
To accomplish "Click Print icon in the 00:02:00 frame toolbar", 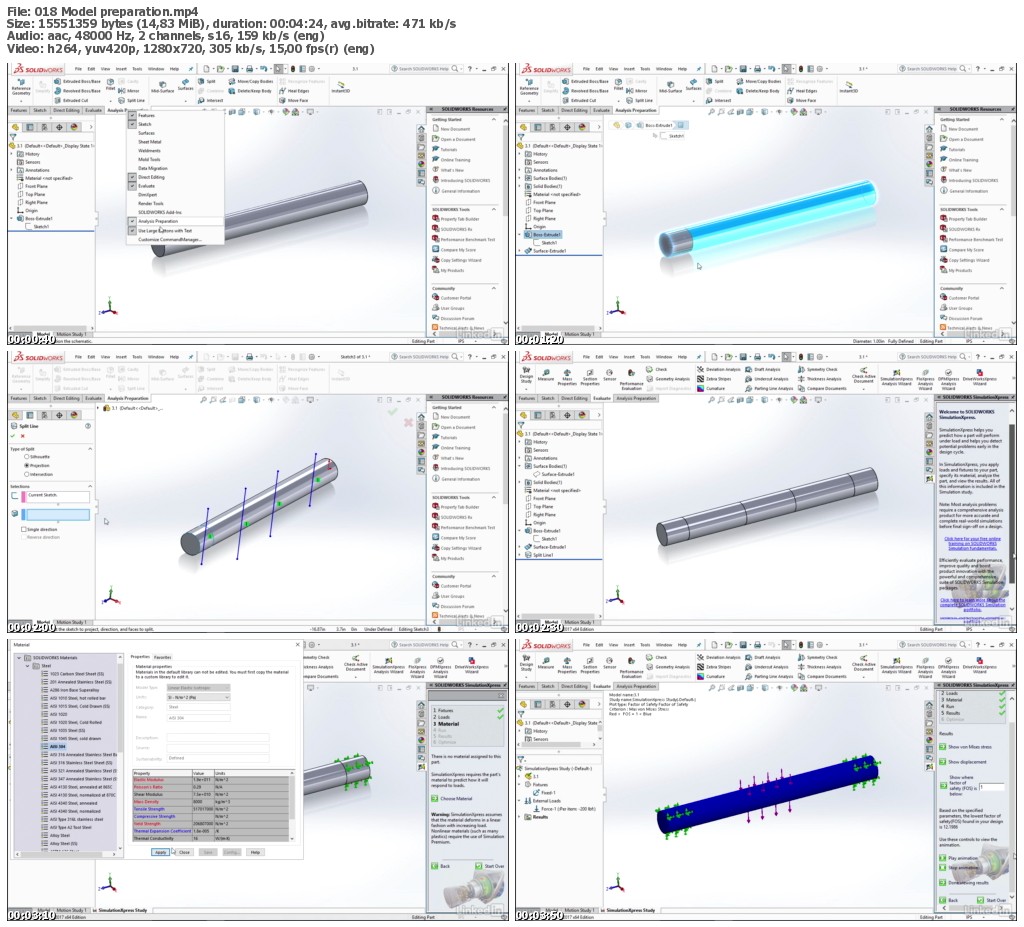I will click(248, 357).
